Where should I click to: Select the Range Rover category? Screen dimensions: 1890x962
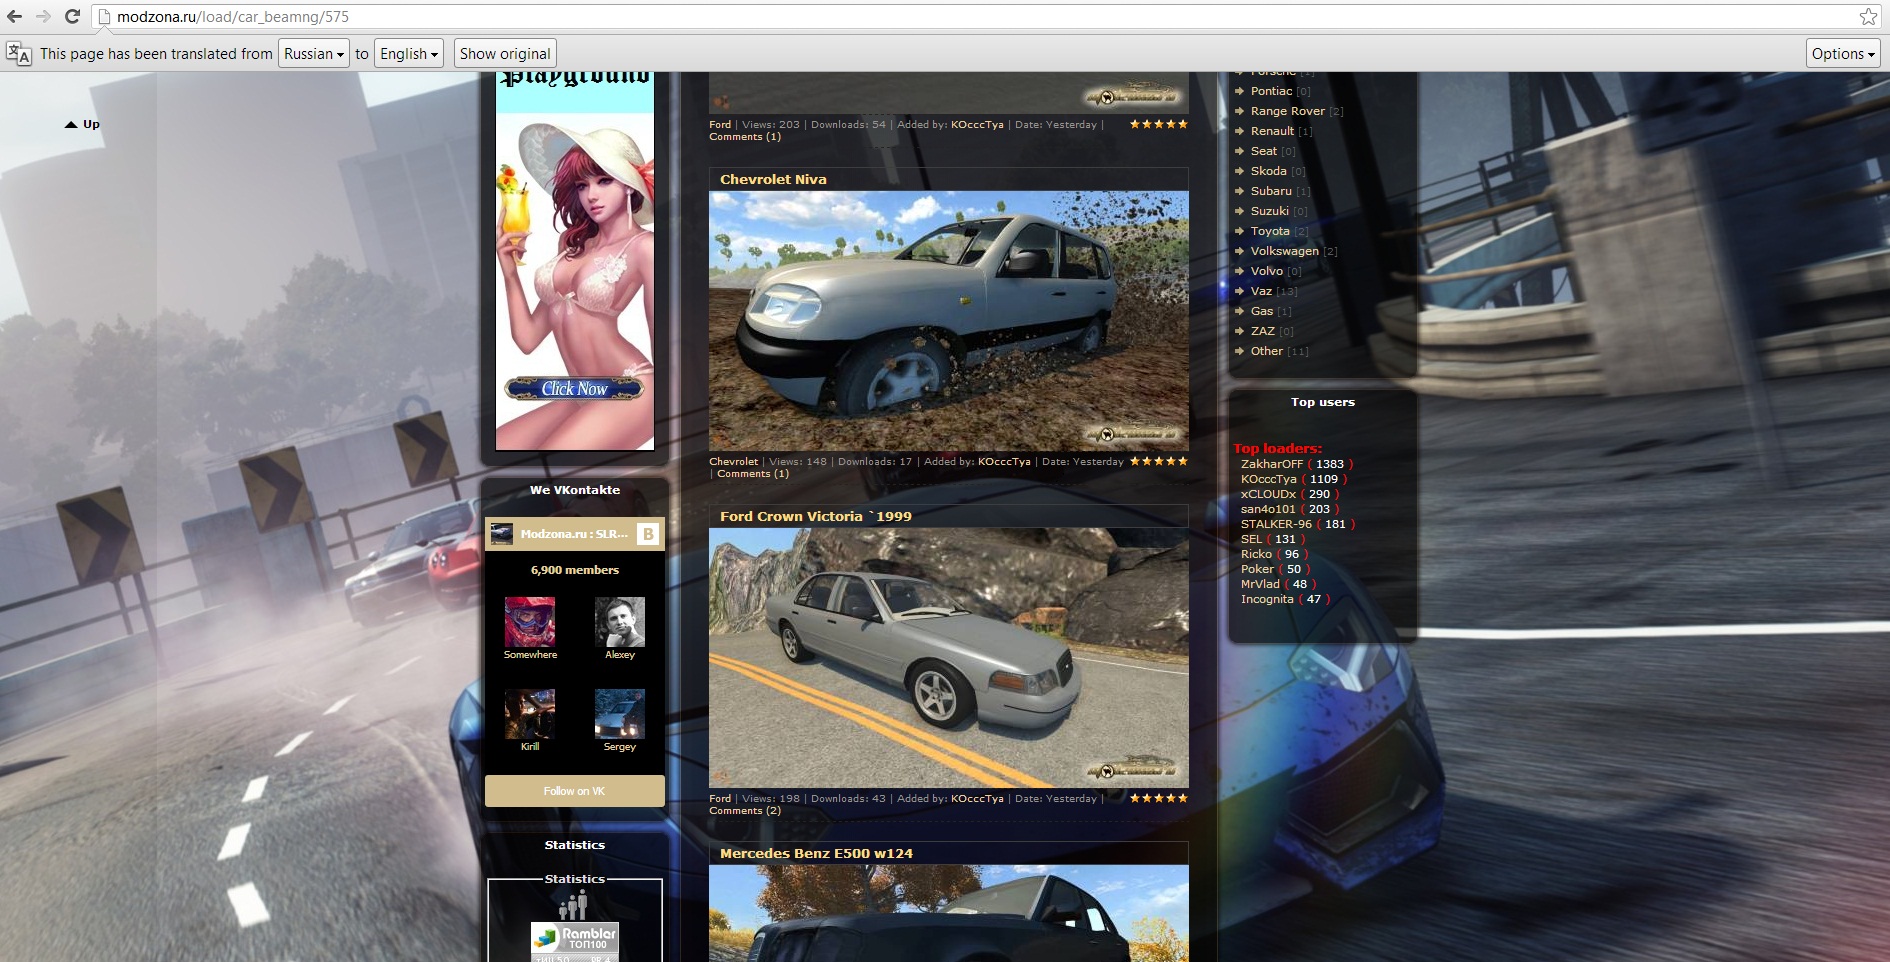pyautogui.click(x=1287, y=111)
